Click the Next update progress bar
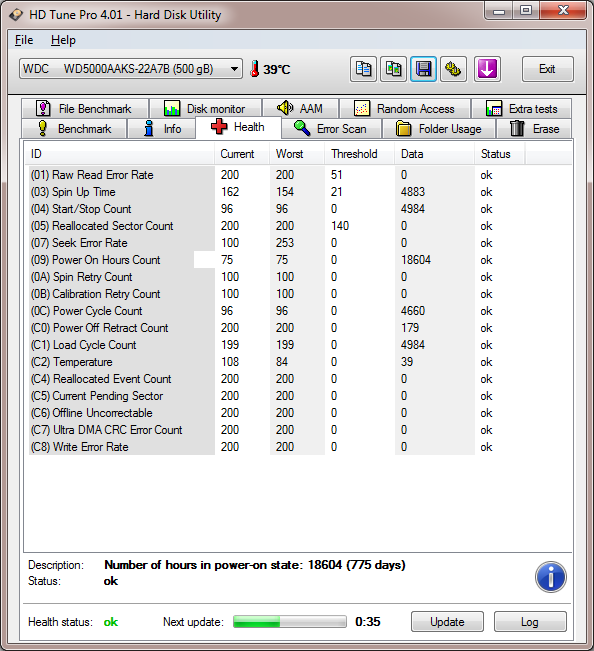Viewport: 594px width, 651px height. (x=290, y=622)
